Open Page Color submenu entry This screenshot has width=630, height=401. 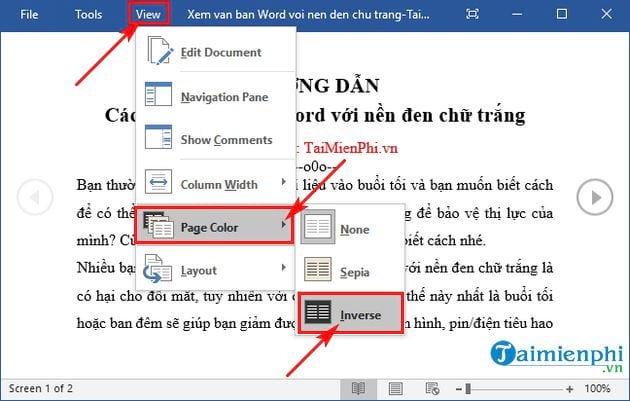(x=214, y=225)
